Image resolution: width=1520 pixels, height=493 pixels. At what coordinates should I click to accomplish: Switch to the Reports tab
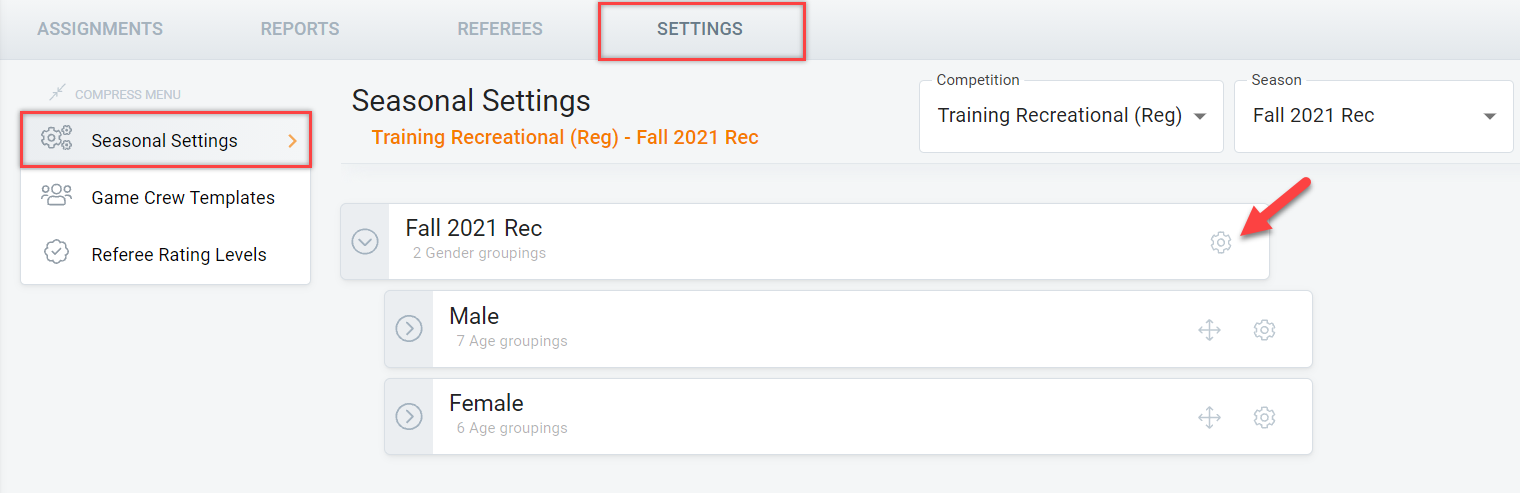click(x=300, y=29)
